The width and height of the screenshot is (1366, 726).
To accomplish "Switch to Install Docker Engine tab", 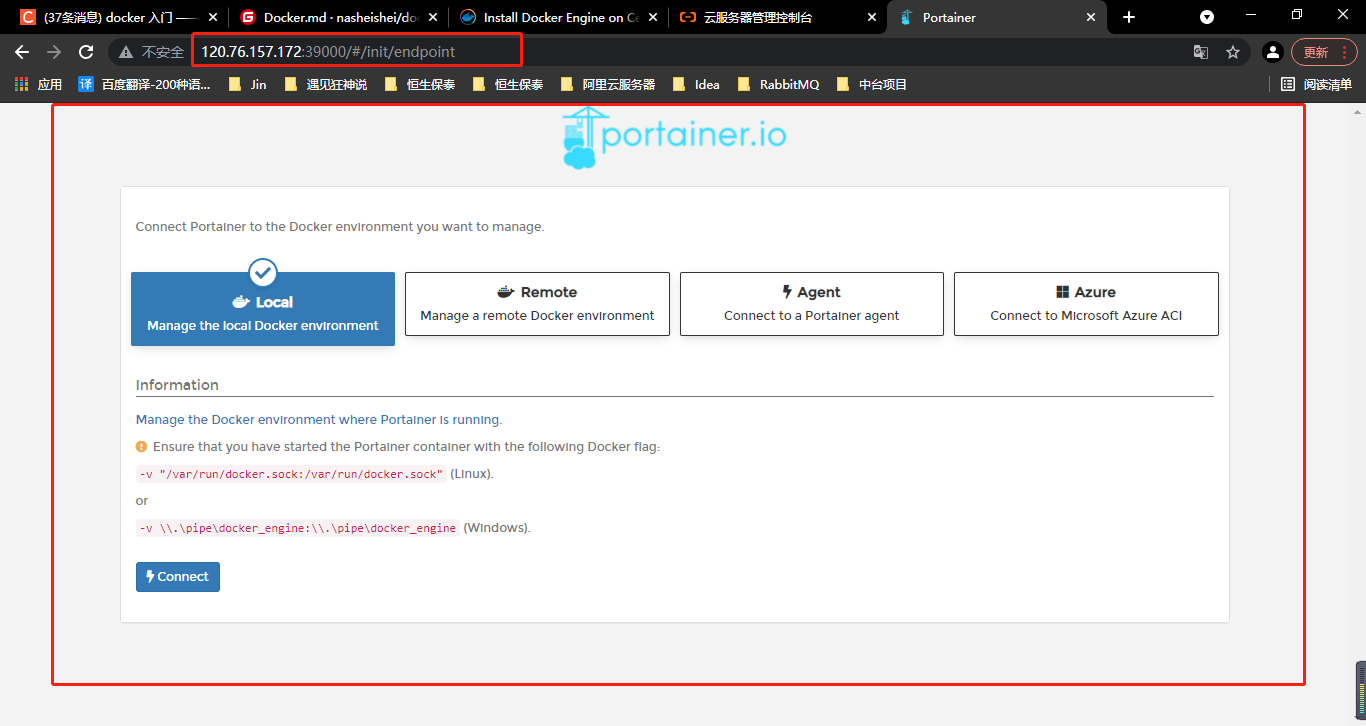I will [557, 17].
